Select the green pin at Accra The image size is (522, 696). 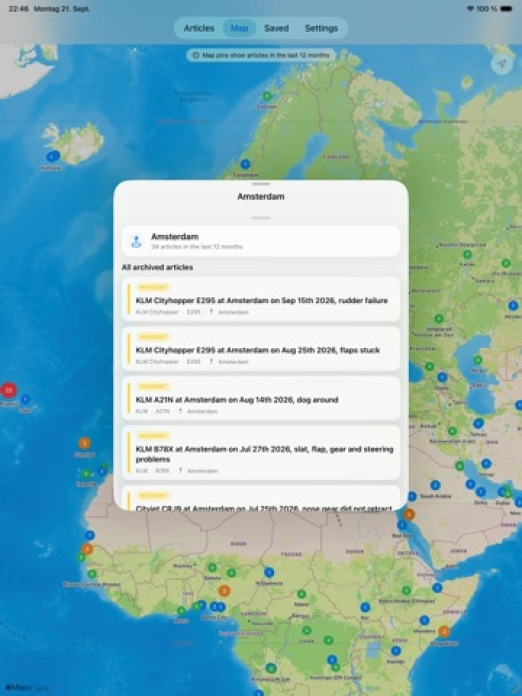click(181, 611)
